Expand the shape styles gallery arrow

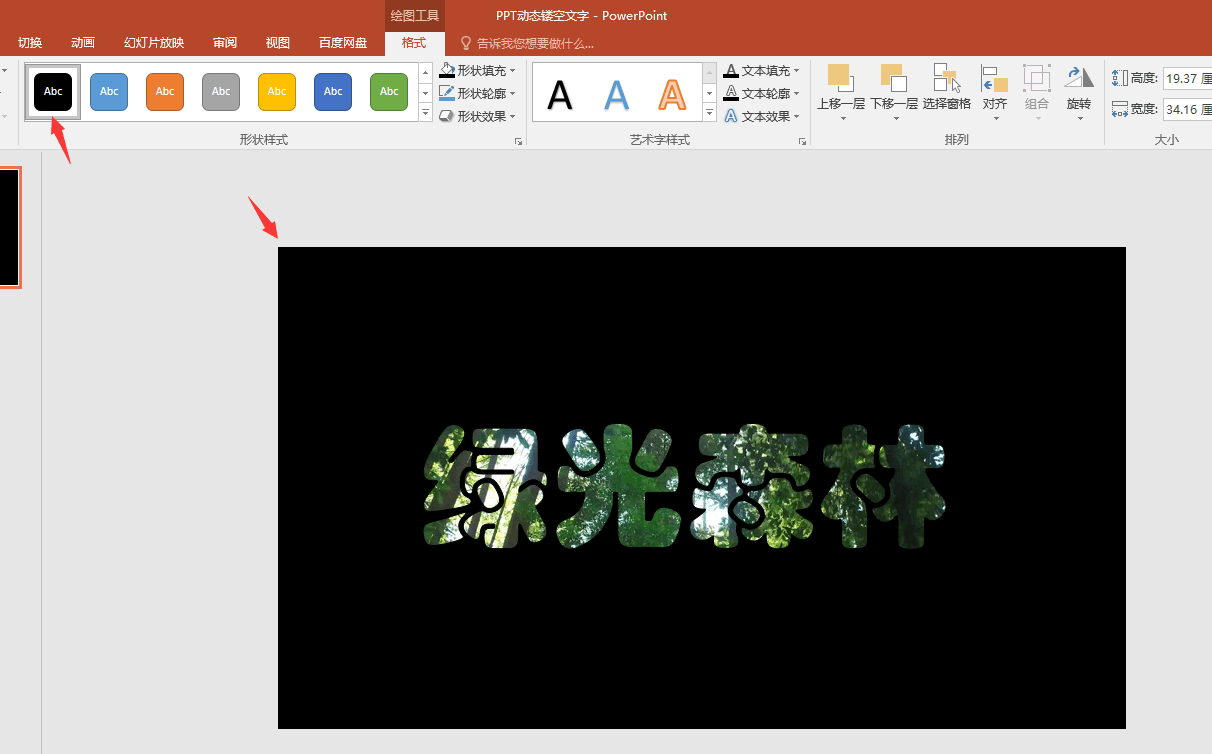425,113
